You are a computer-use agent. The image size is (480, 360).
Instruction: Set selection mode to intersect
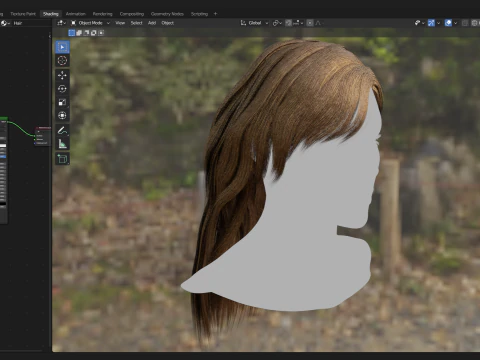(101, 33)
